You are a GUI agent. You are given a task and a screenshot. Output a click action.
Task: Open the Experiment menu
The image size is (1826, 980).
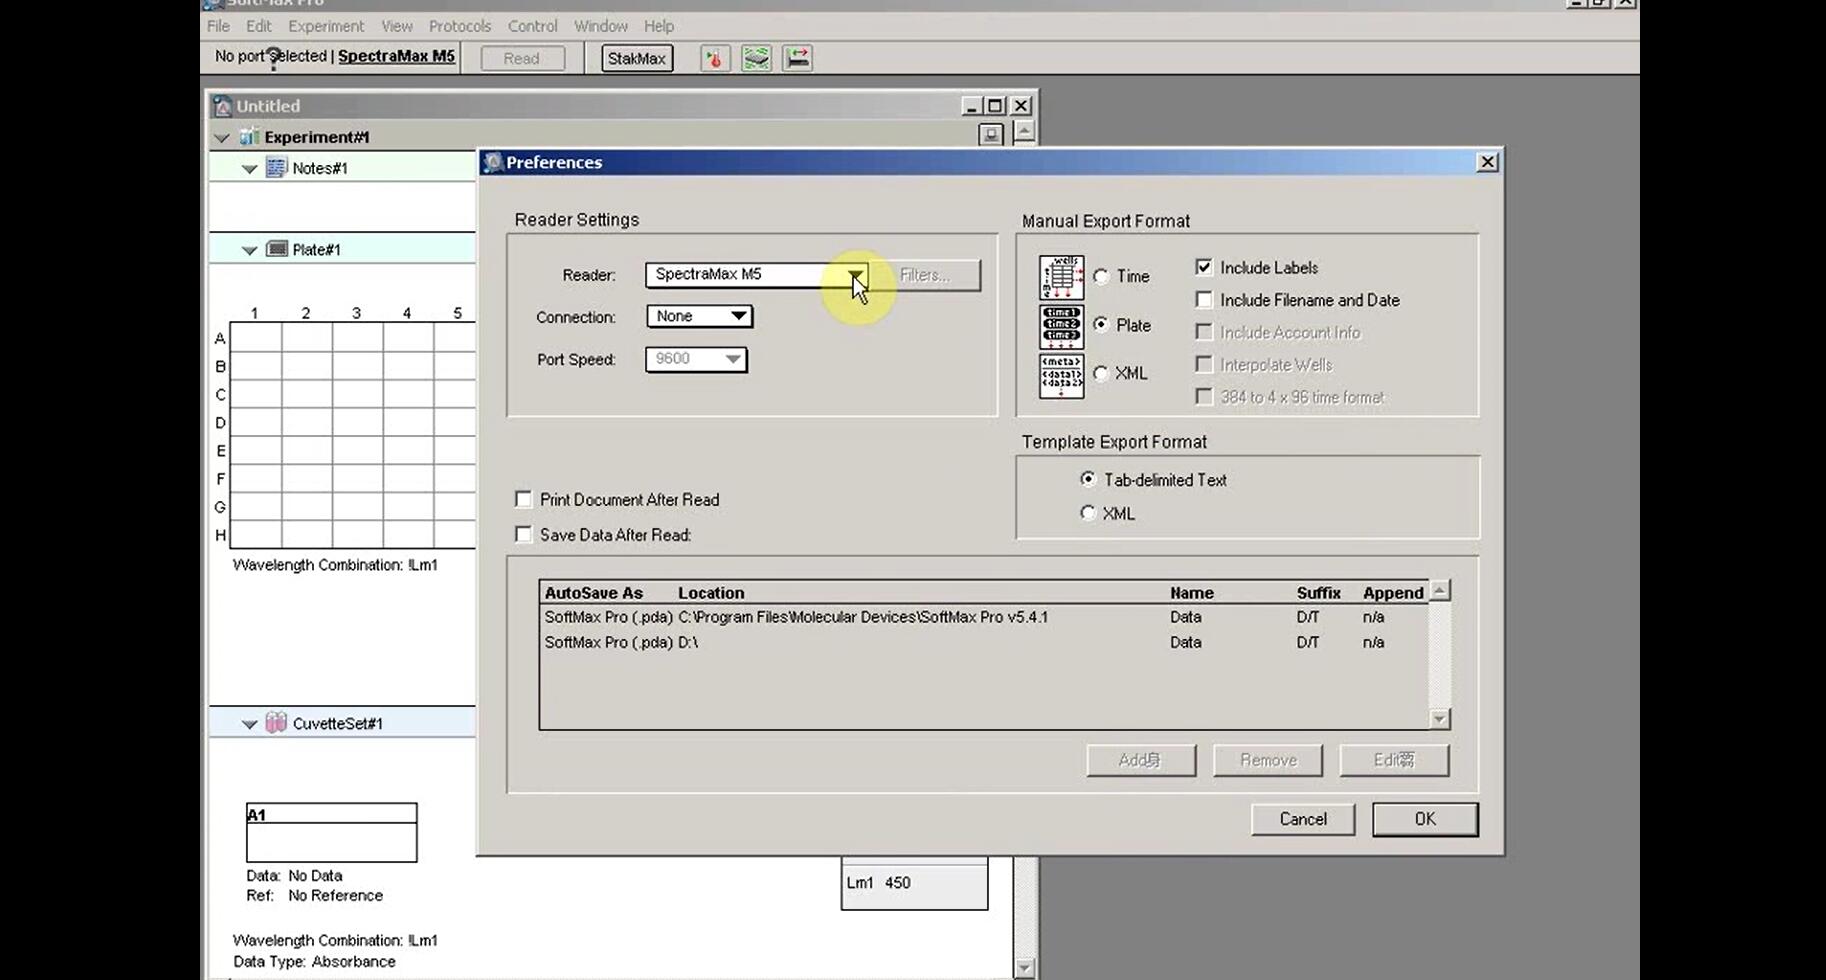[326, 26]
